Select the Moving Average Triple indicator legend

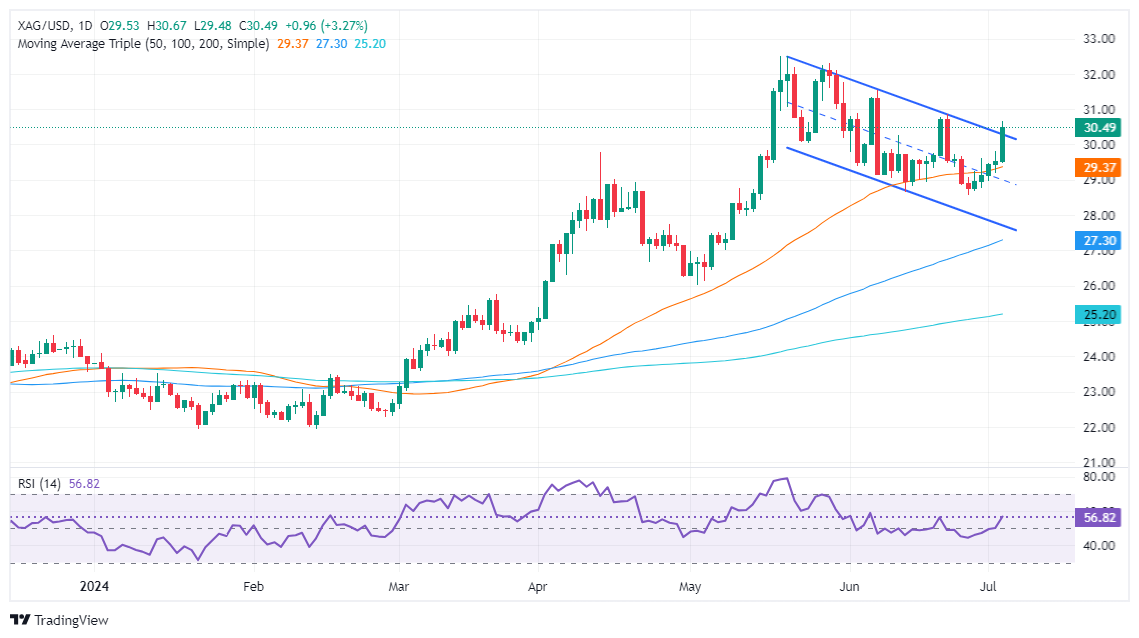click(143, 44)
